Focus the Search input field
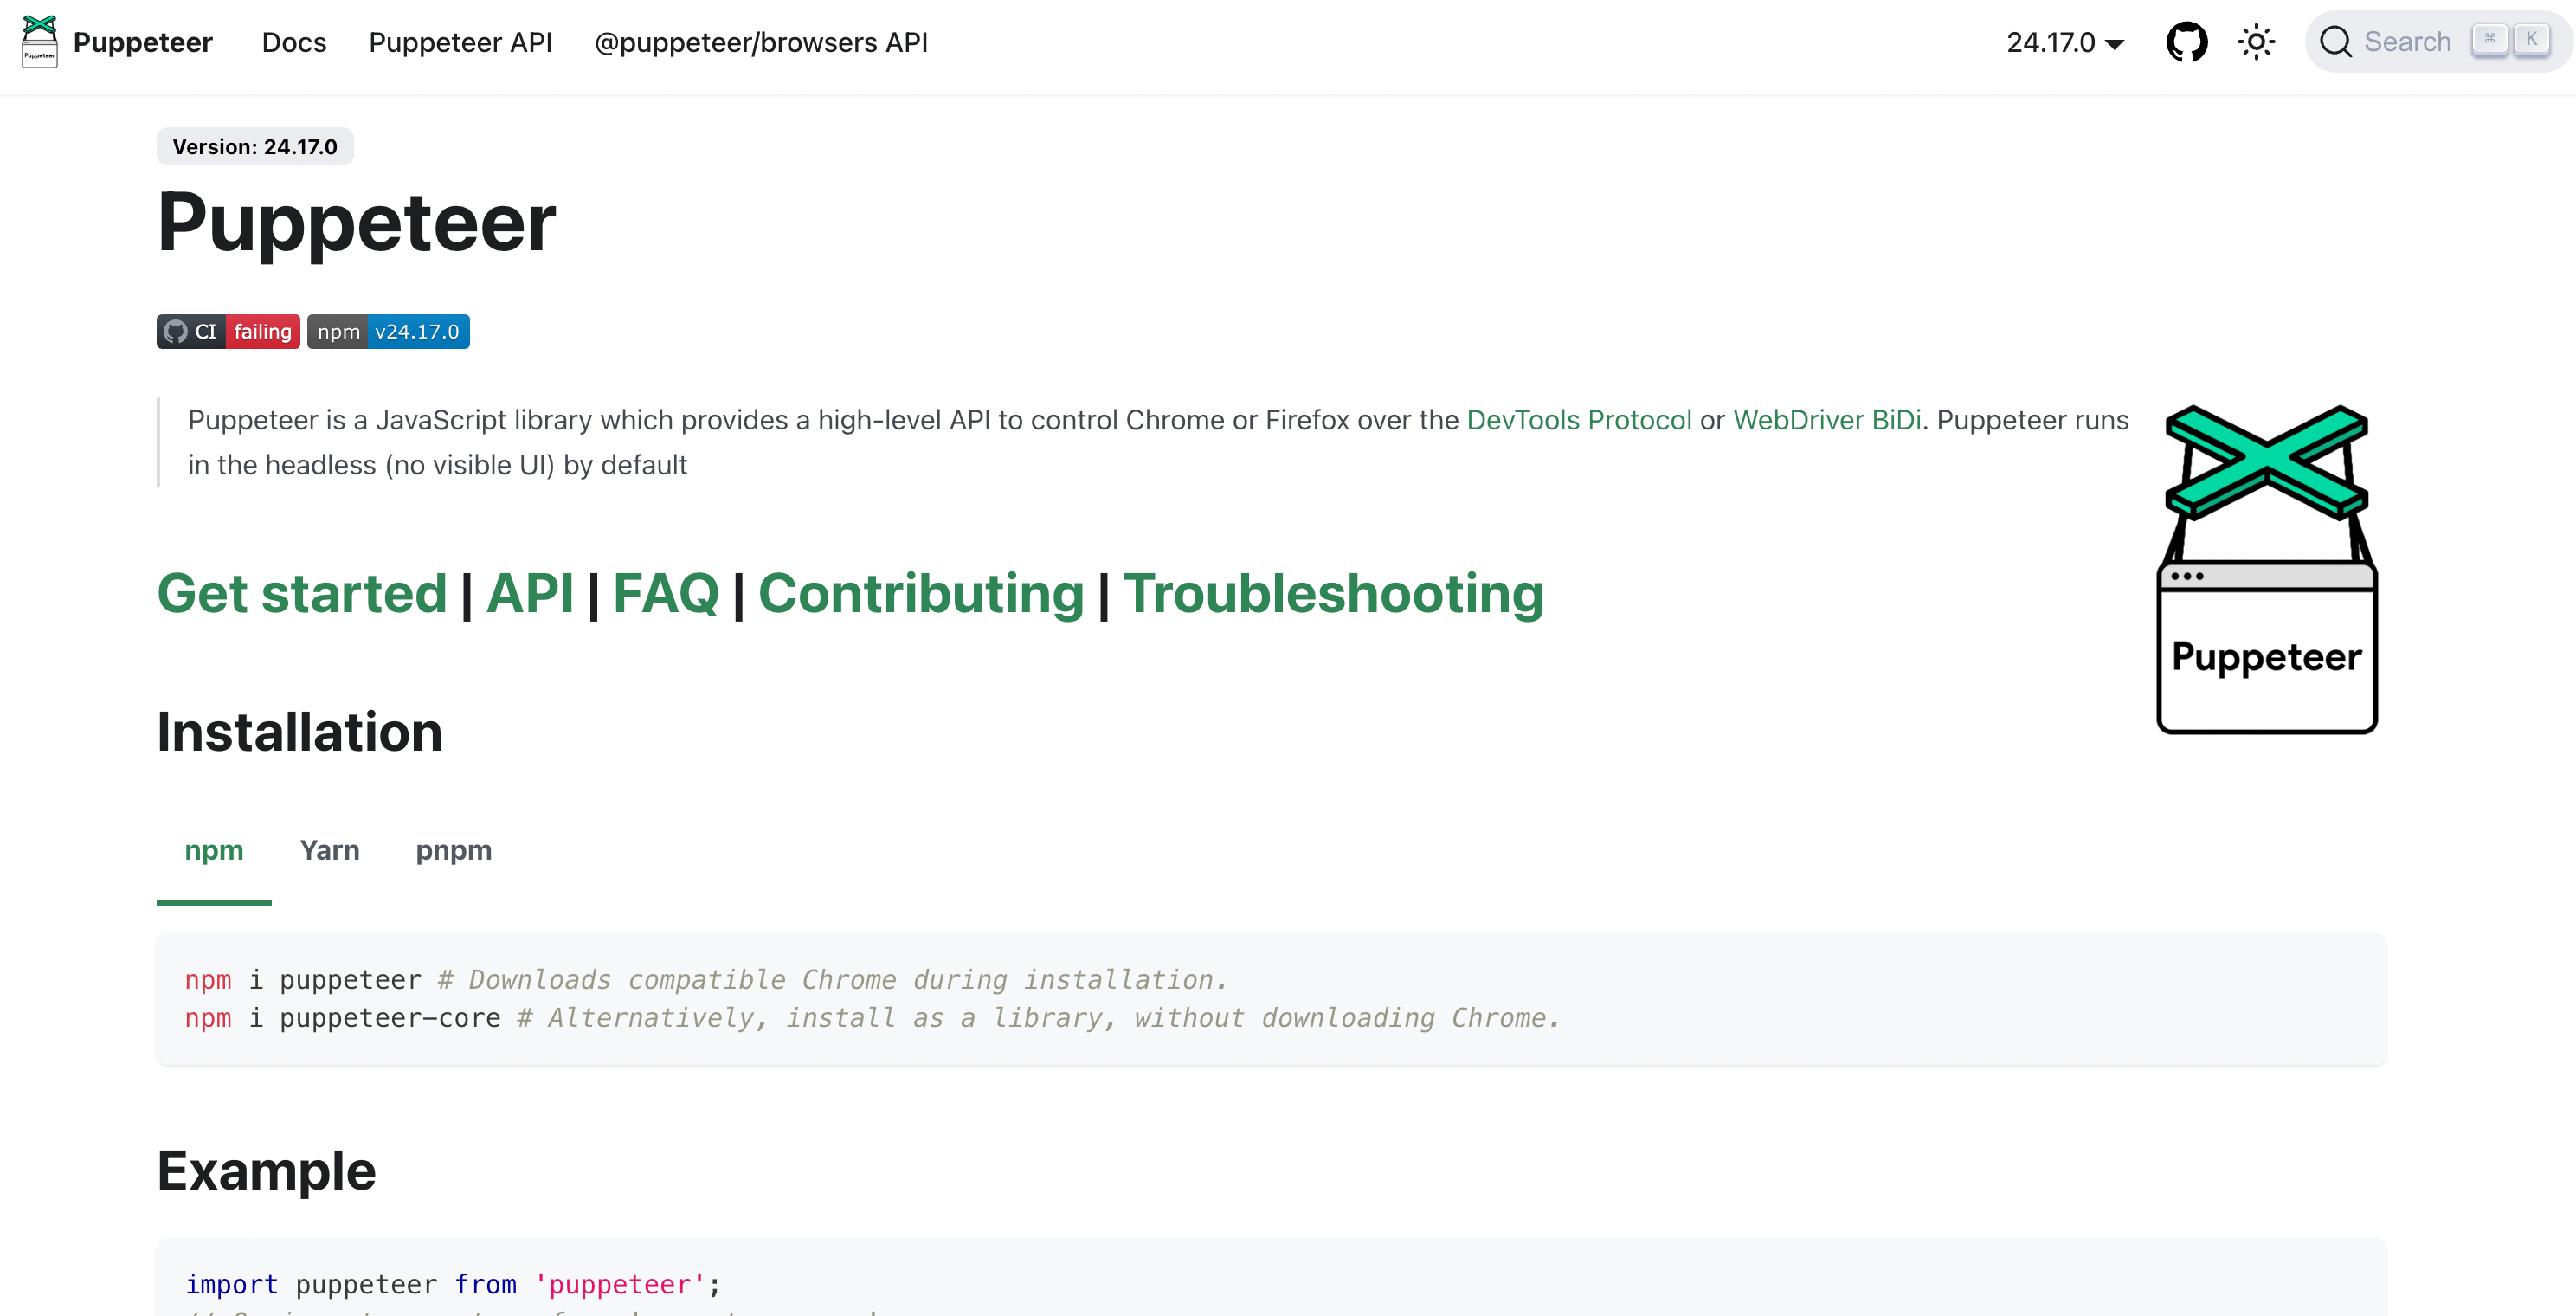The width and height of the screenshot is (2576, 1316). [x=2406, y=42]
